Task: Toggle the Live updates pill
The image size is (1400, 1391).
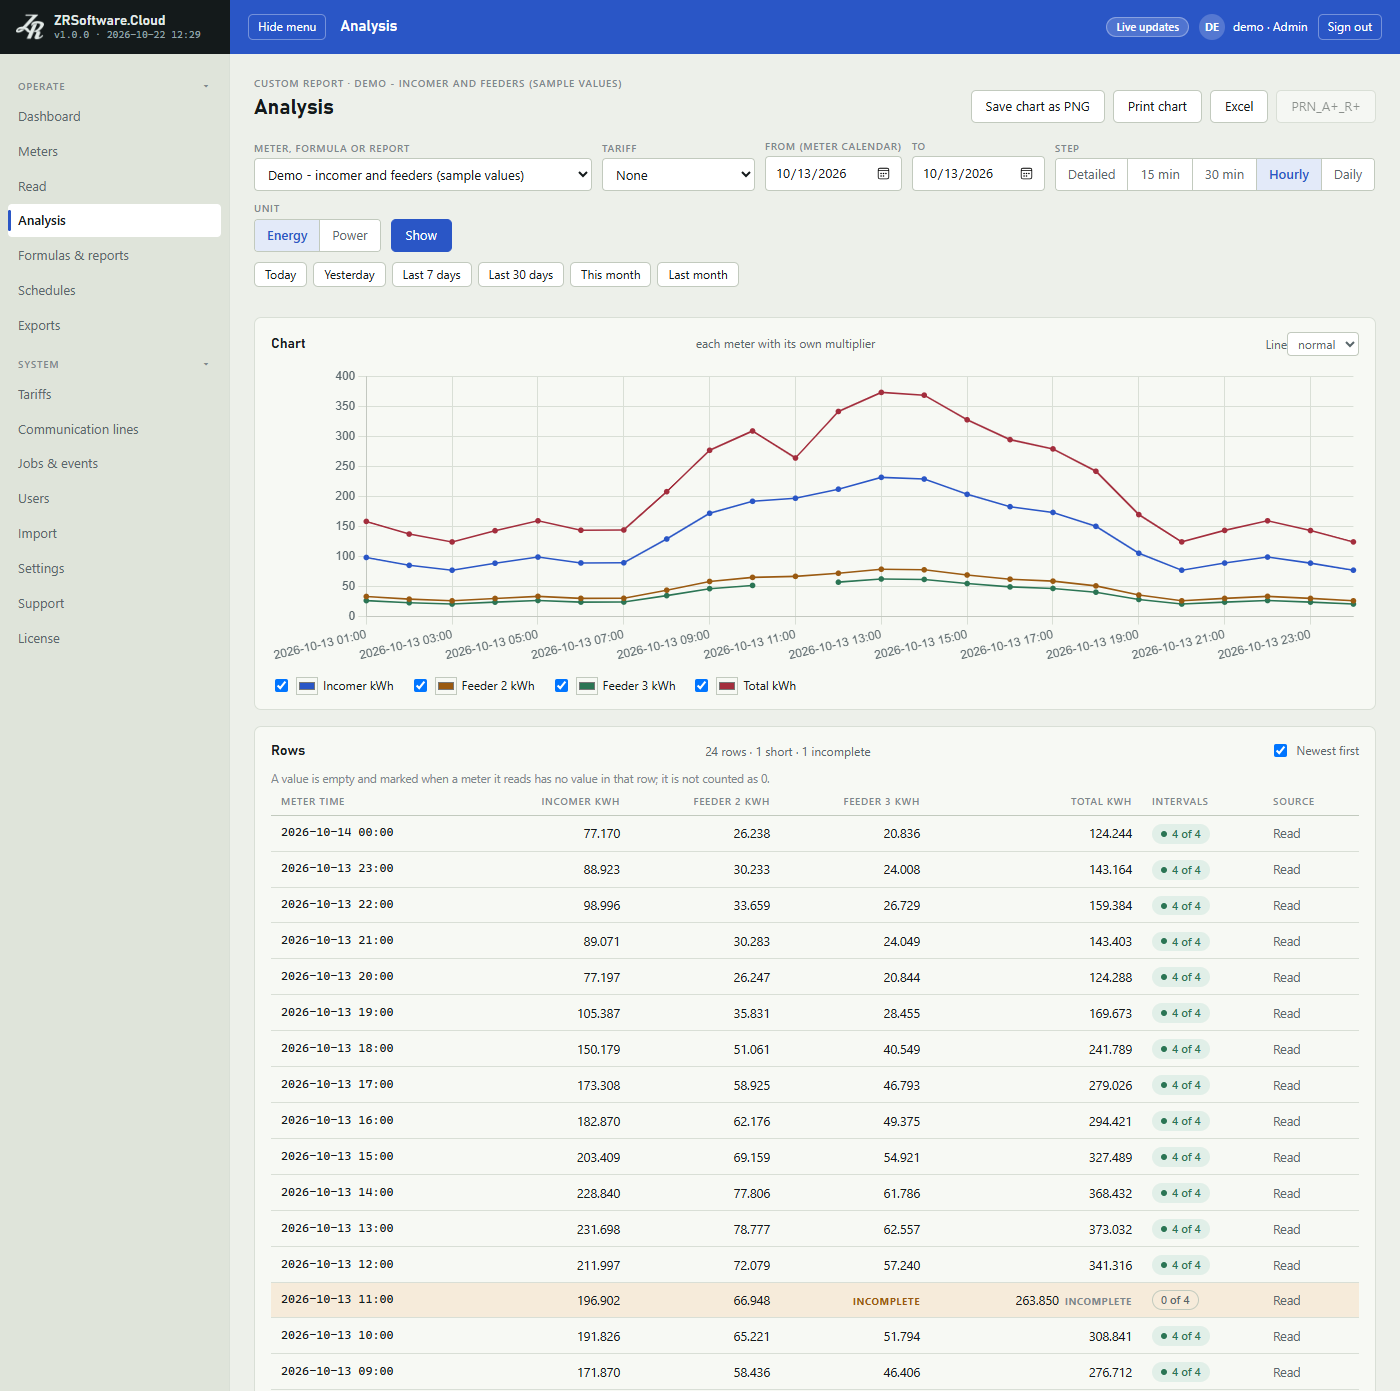Action: [1147, 27]
